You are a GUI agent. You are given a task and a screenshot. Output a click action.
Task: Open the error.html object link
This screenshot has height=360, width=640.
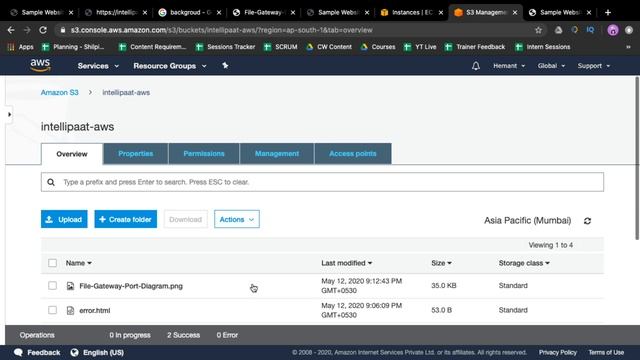pyautogui.click(x=95, y=311)
